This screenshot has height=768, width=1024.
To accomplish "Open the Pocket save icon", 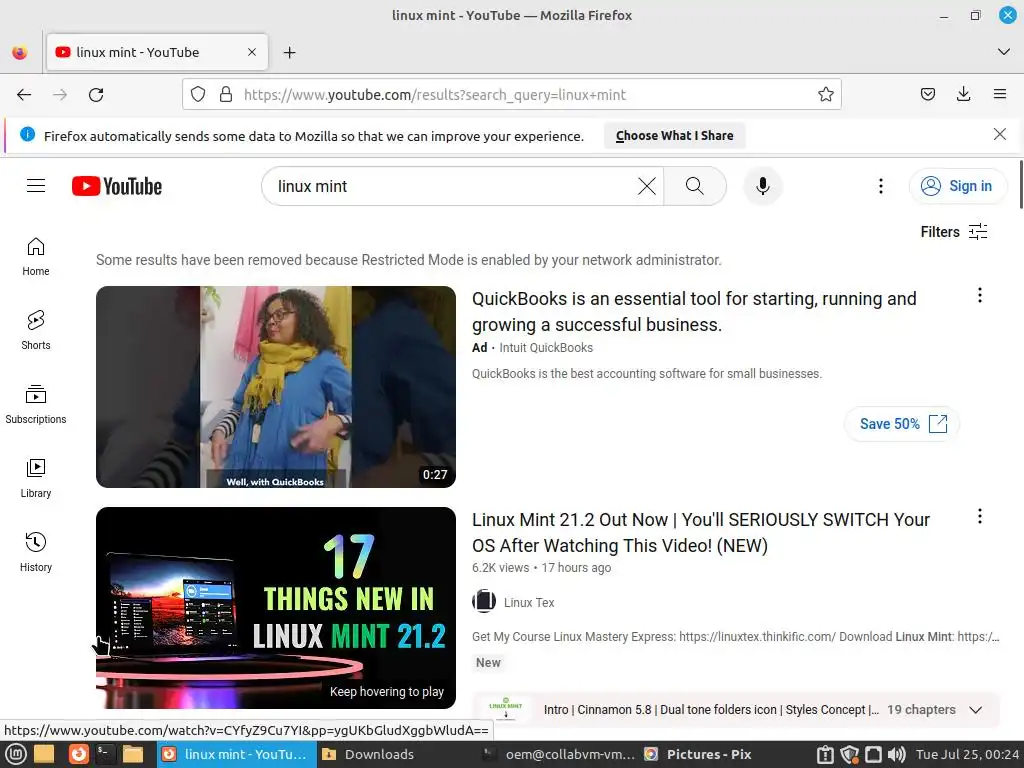I will tap(927, 95).
